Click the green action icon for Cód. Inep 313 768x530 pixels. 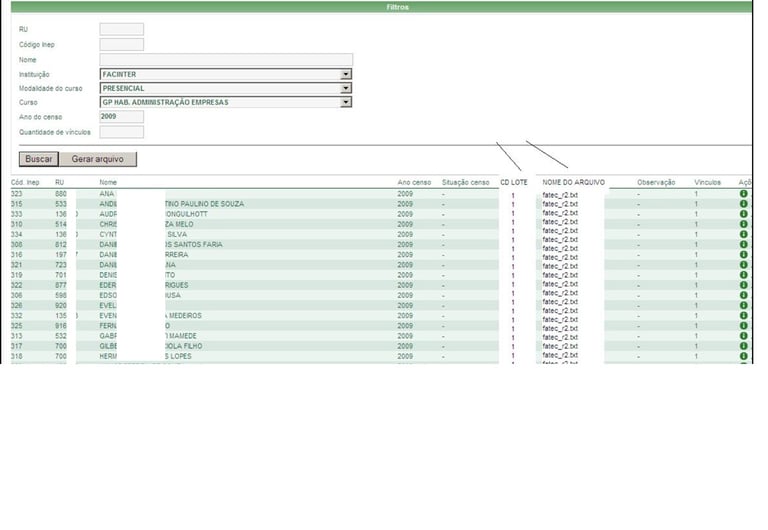744,336
